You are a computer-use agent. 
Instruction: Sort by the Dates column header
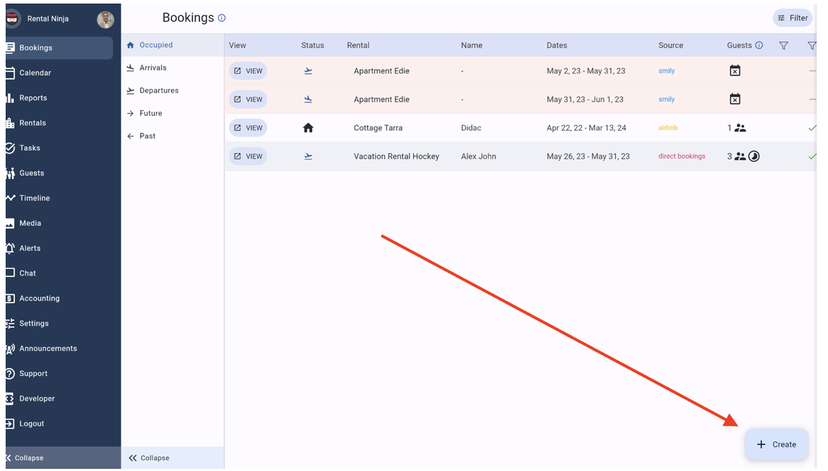(557, 46)
